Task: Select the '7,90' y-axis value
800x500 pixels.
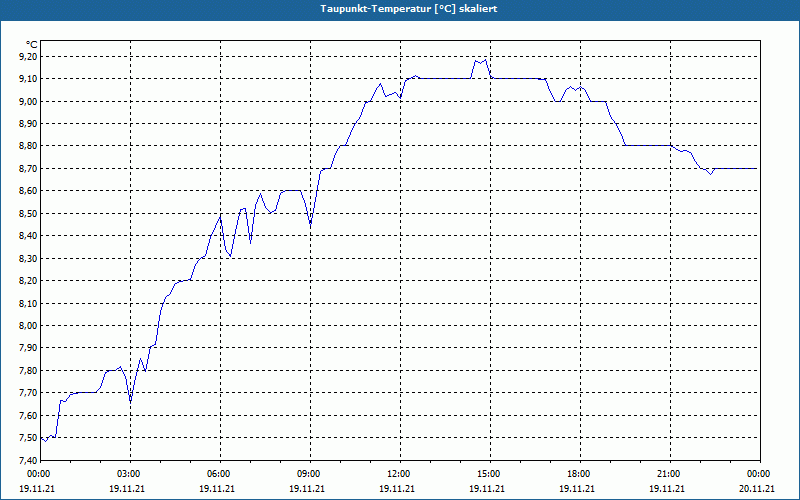Action: tap(29, 348)
